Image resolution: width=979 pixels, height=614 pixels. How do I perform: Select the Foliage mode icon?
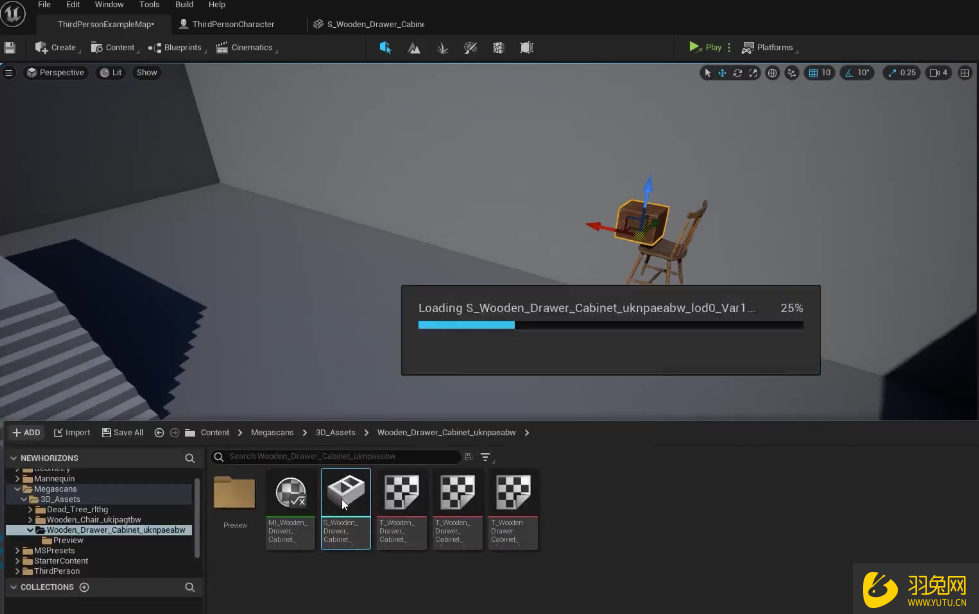pos(442,47)
